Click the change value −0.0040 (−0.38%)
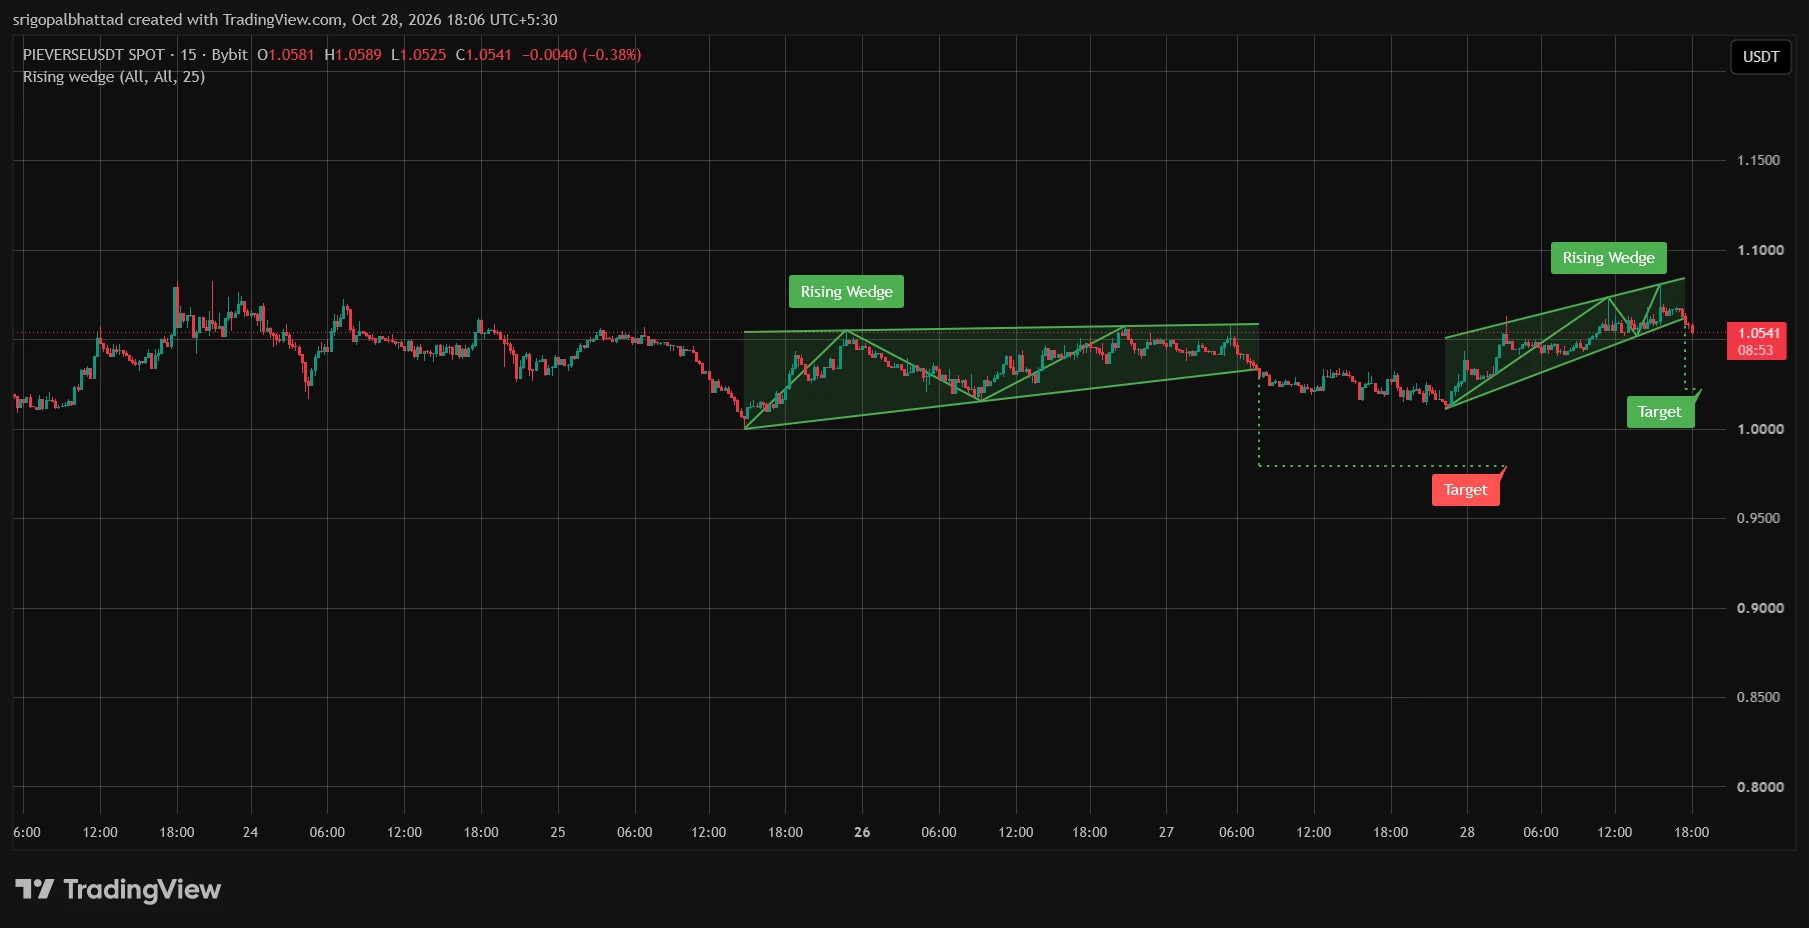 (x=581, y=55)
